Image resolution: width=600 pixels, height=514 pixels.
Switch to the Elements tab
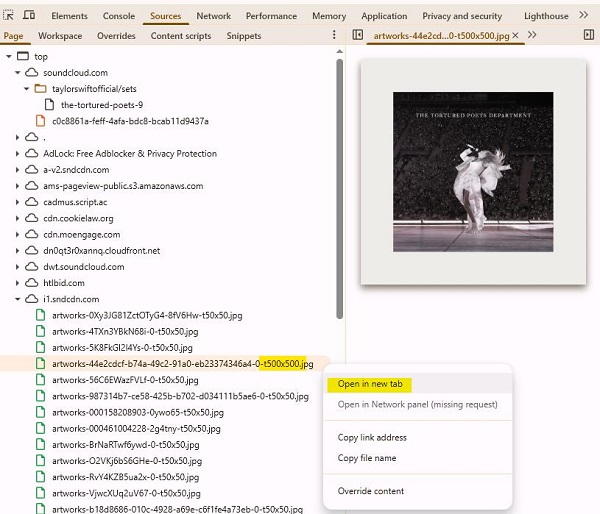69,16
